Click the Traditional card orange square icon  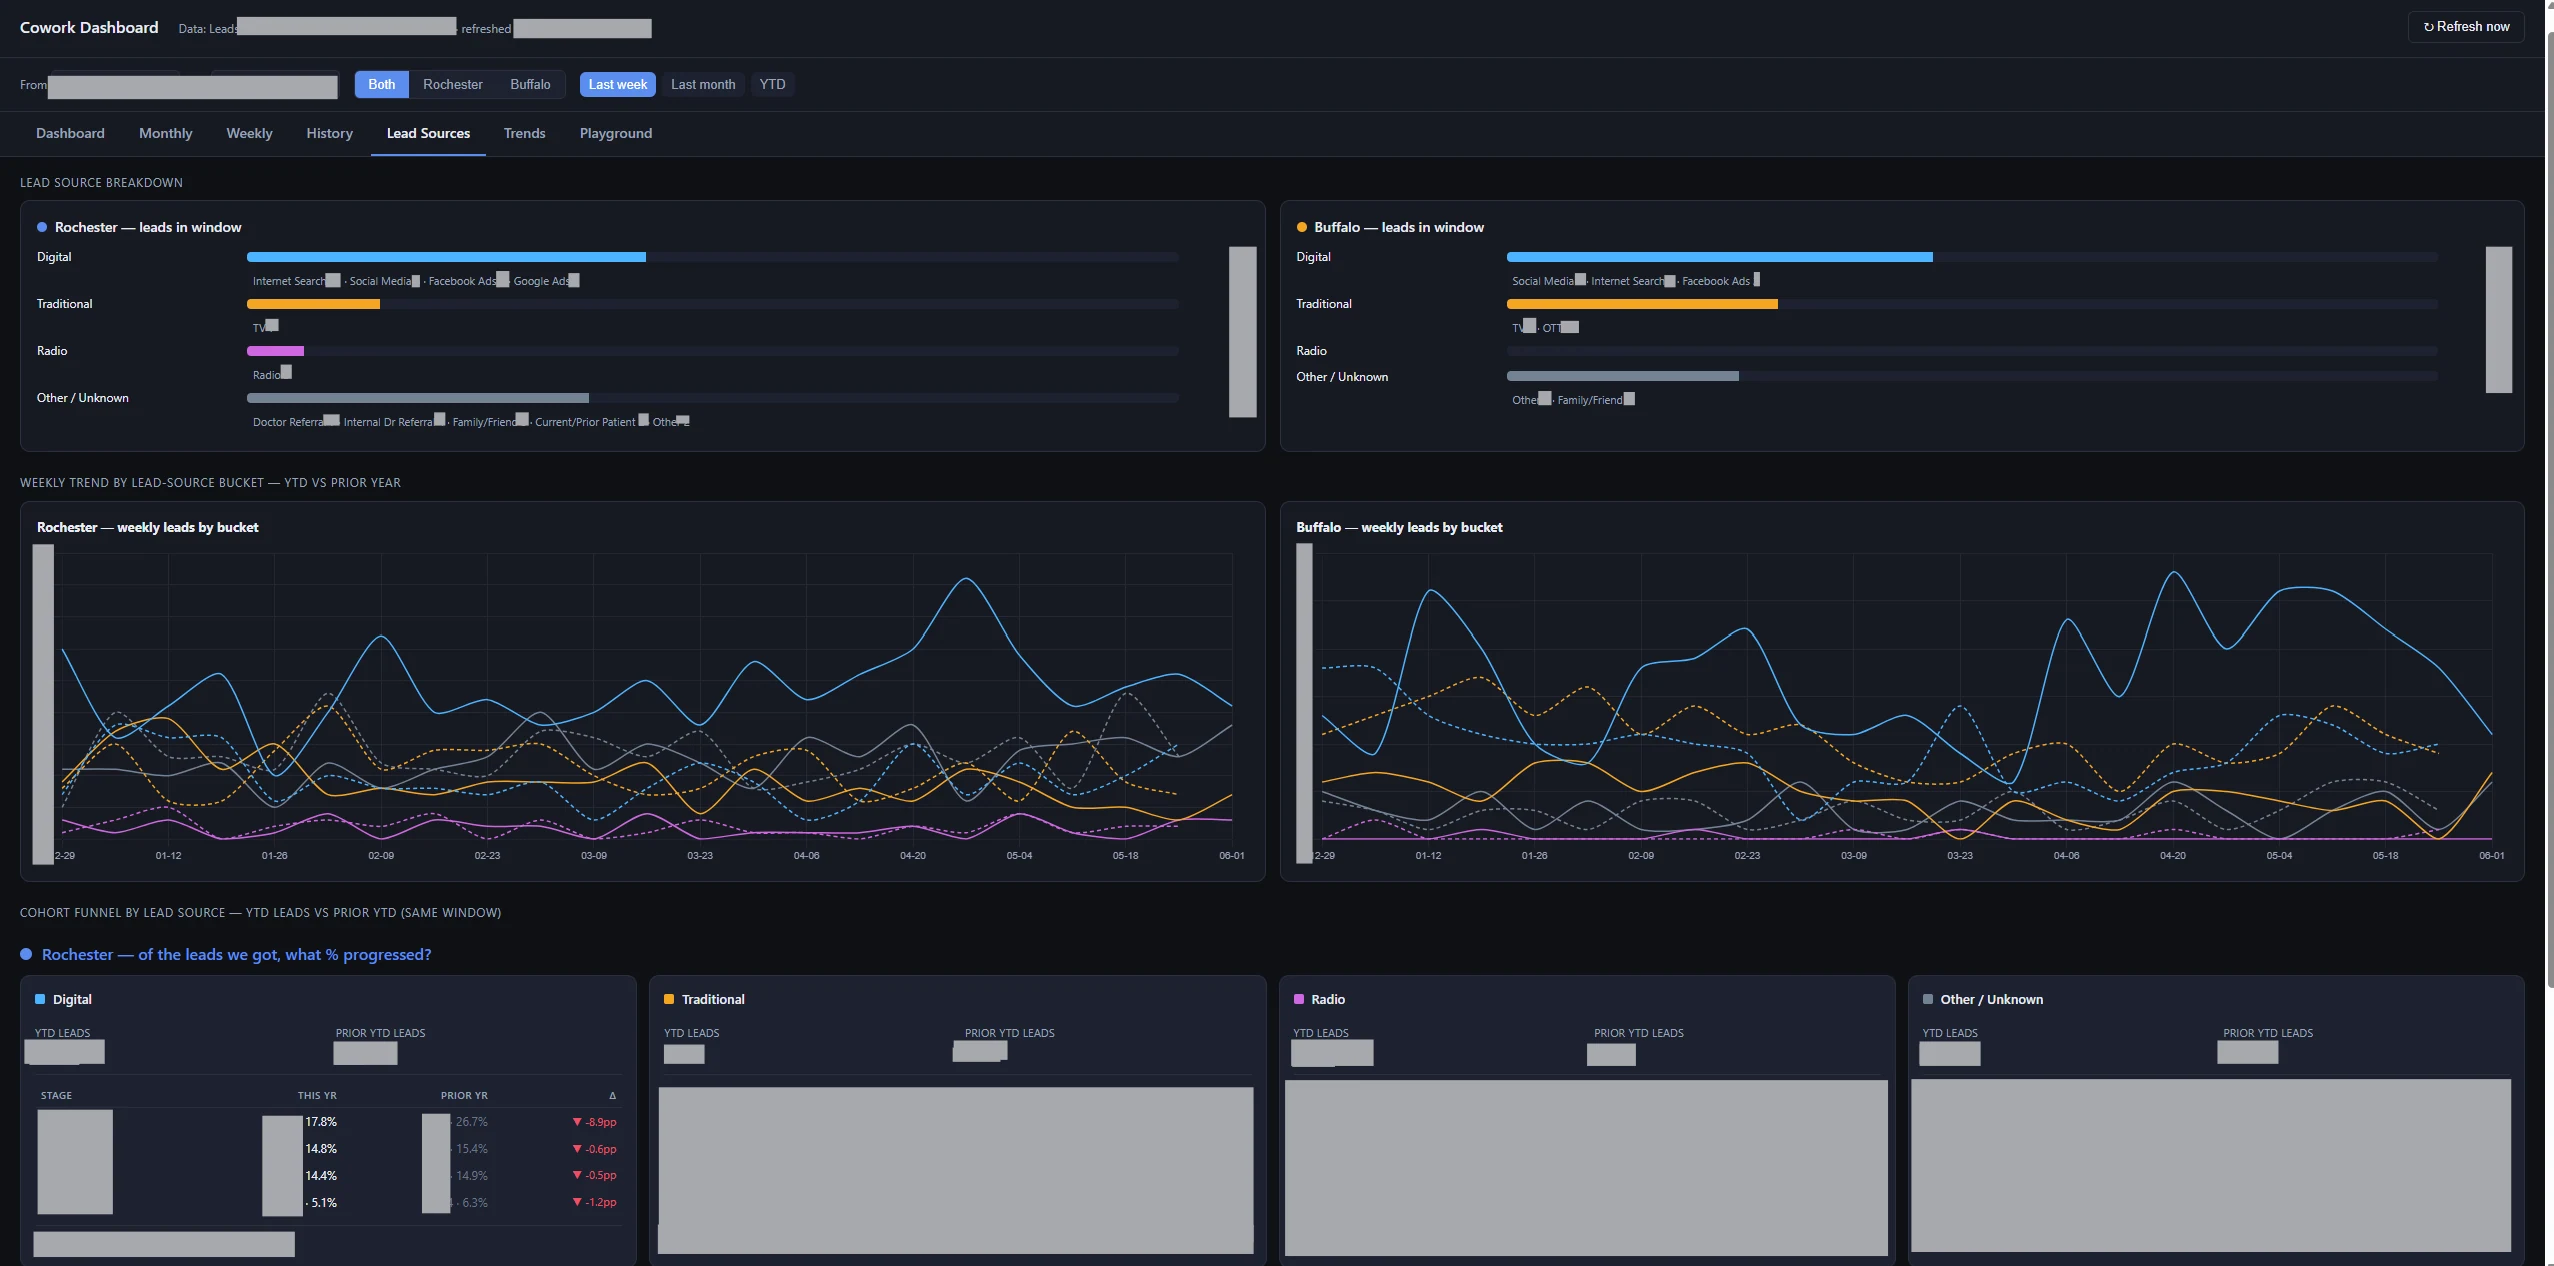(x=669, y=999)
